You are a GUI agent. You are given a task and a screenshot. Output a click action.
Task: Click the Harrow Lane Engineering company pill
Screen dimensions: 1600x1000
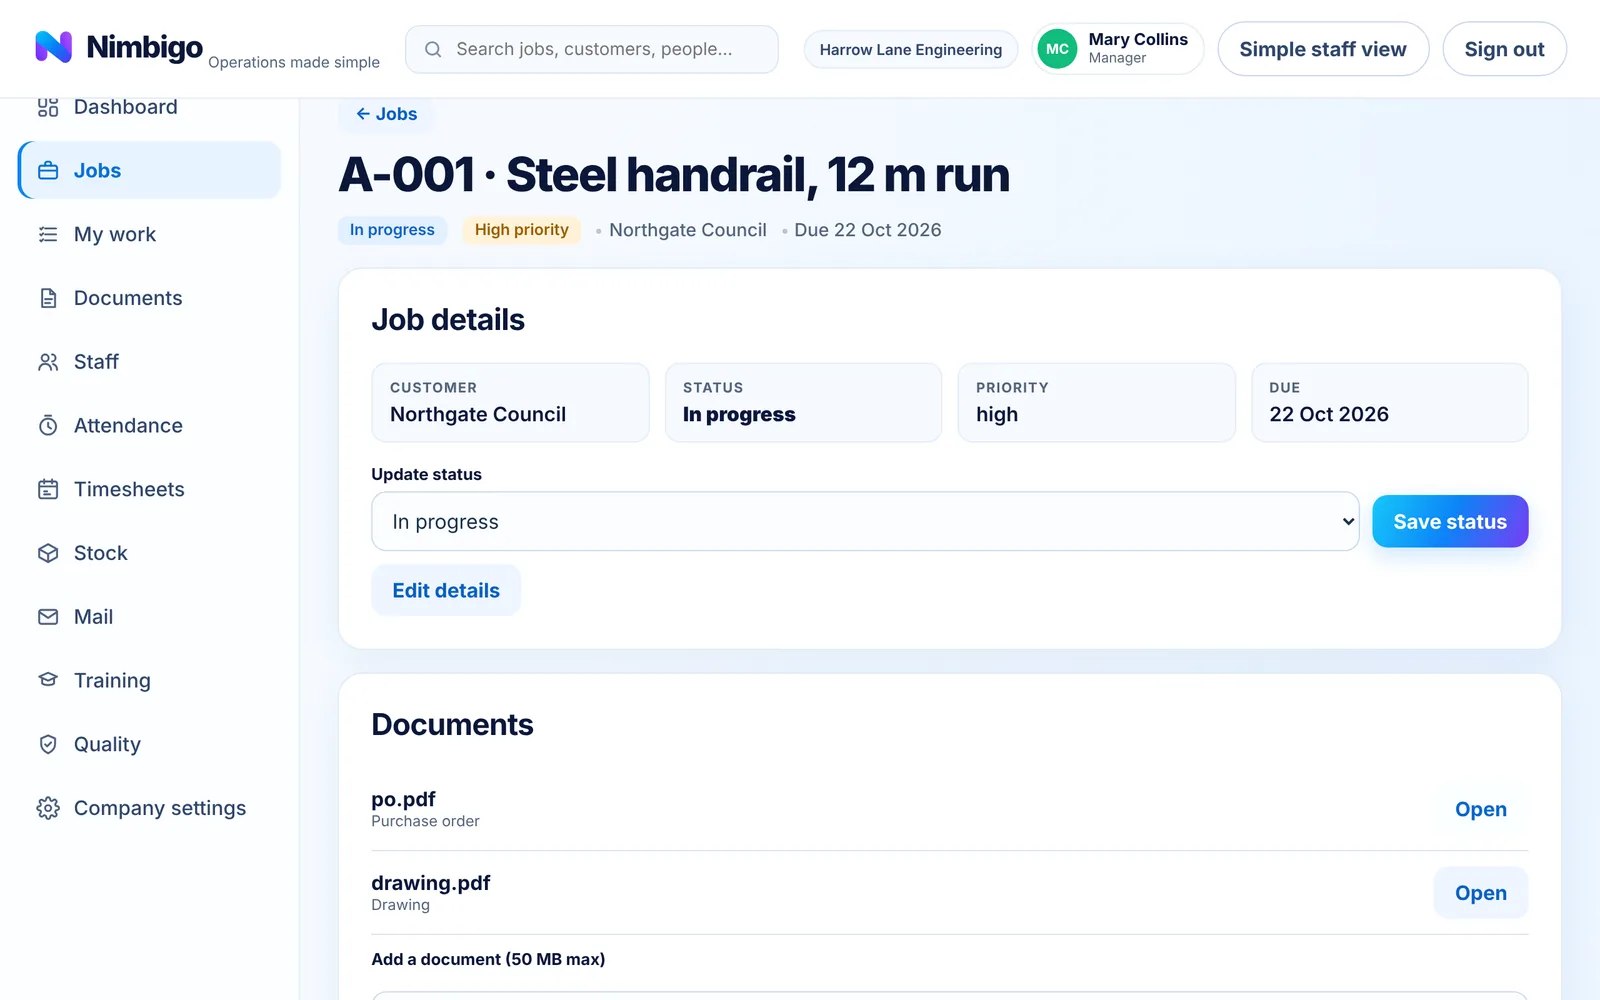tap(911, 49)
